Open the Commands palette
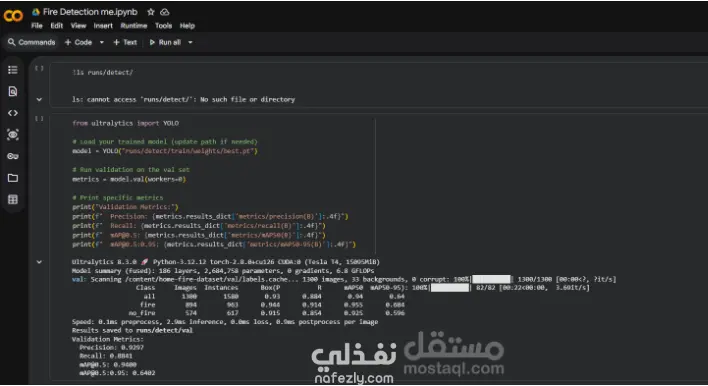 (x=32, y=42)
